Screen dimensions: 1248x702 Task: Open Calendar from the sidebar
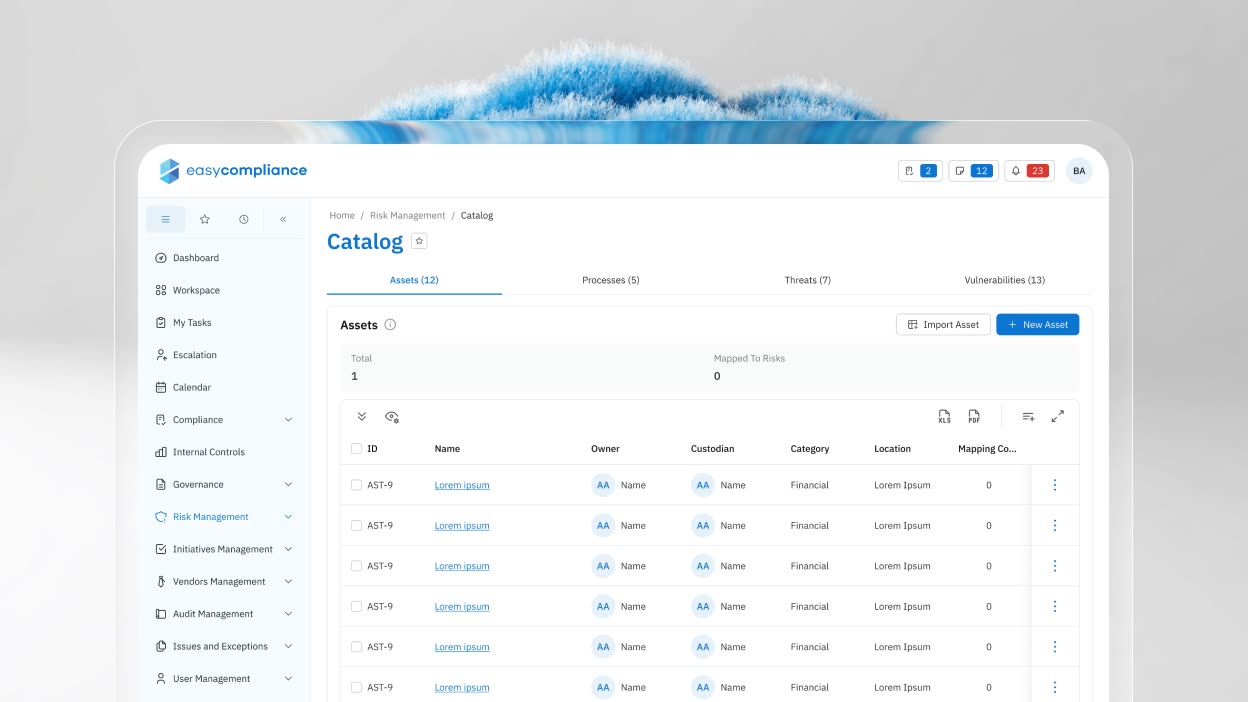(183, 387)
